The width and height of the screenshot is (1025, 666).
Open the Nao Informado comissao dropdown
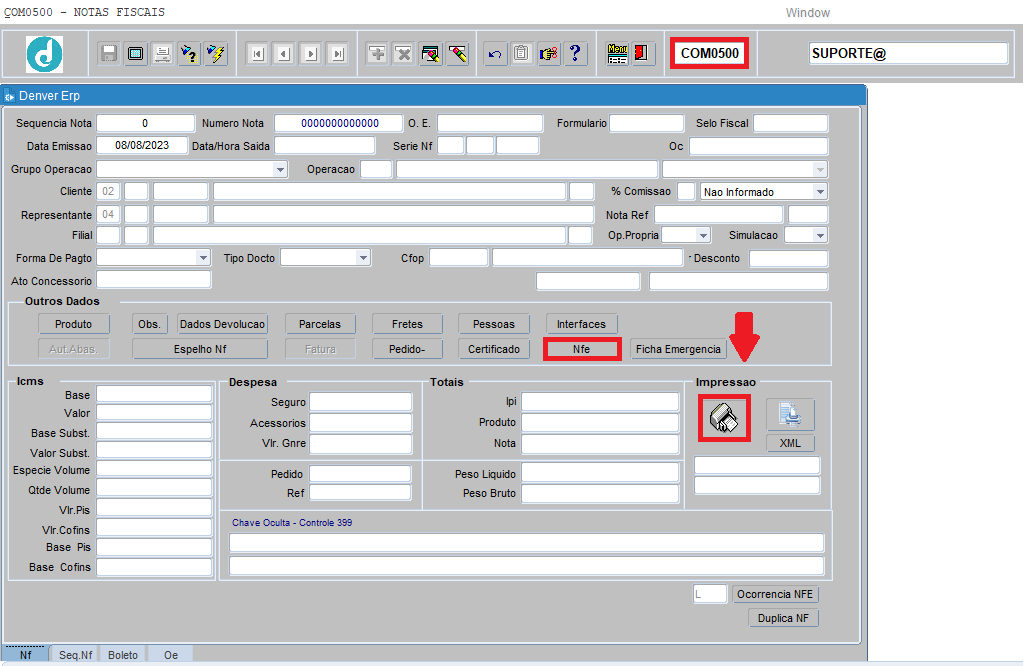pyautogui.click(x=820, y=192)
